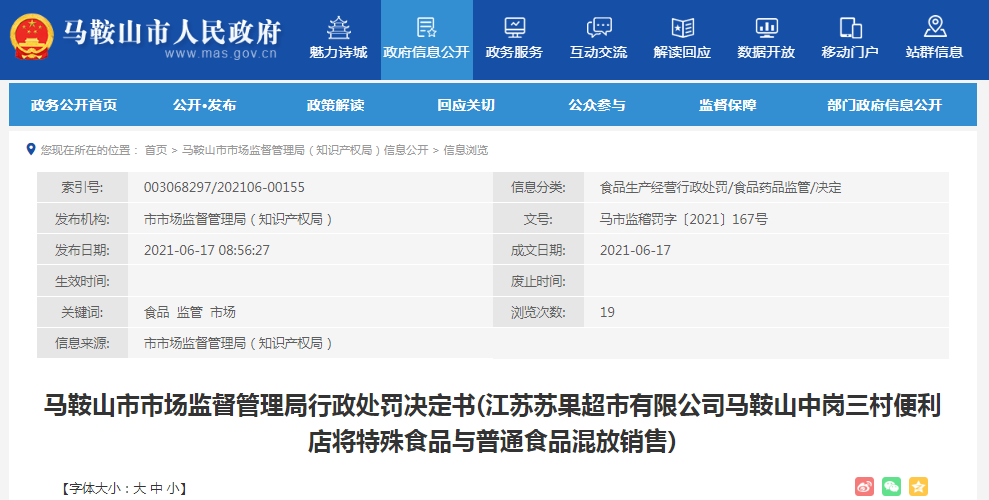
Task: Open 数据开放 chart icon
Action: (766, 27)
